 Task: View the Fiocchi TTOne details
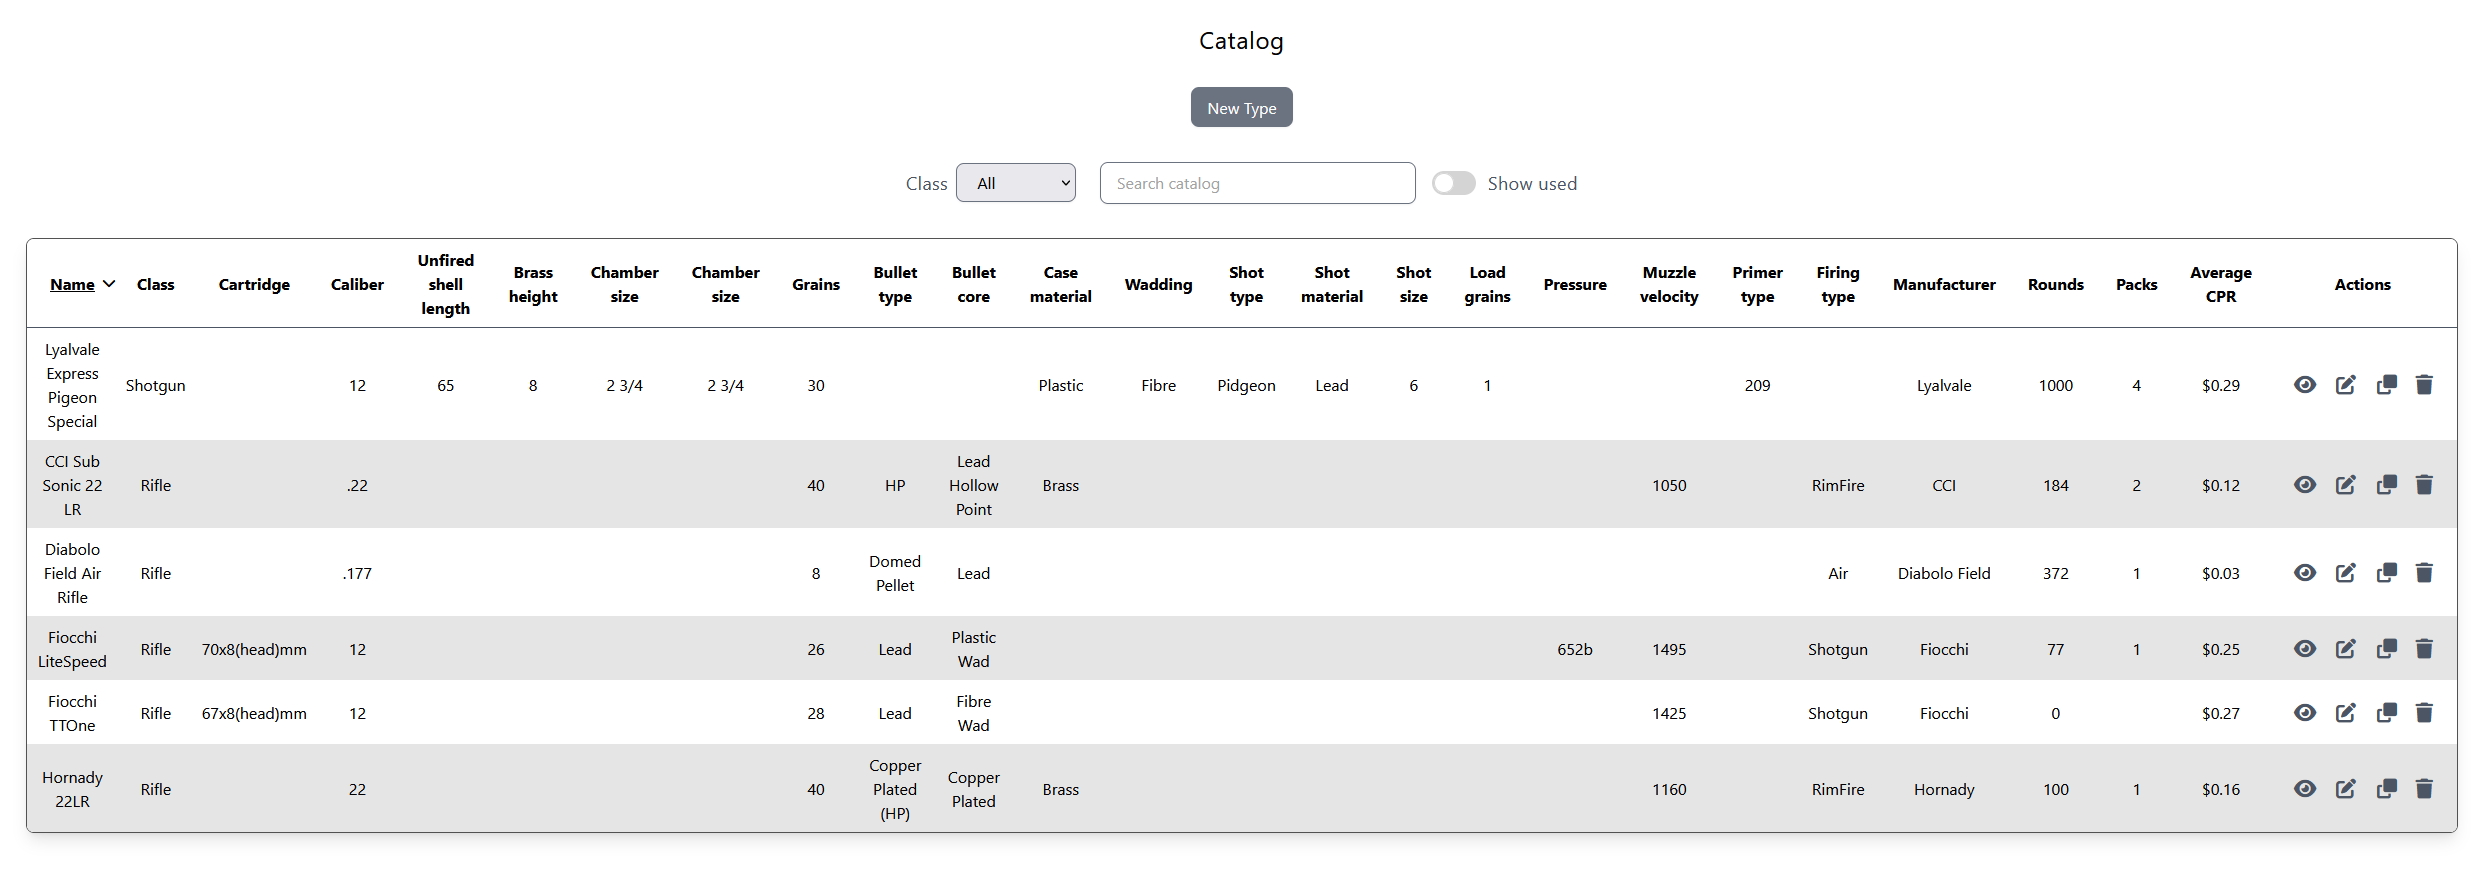click(x=2305, y=713)
